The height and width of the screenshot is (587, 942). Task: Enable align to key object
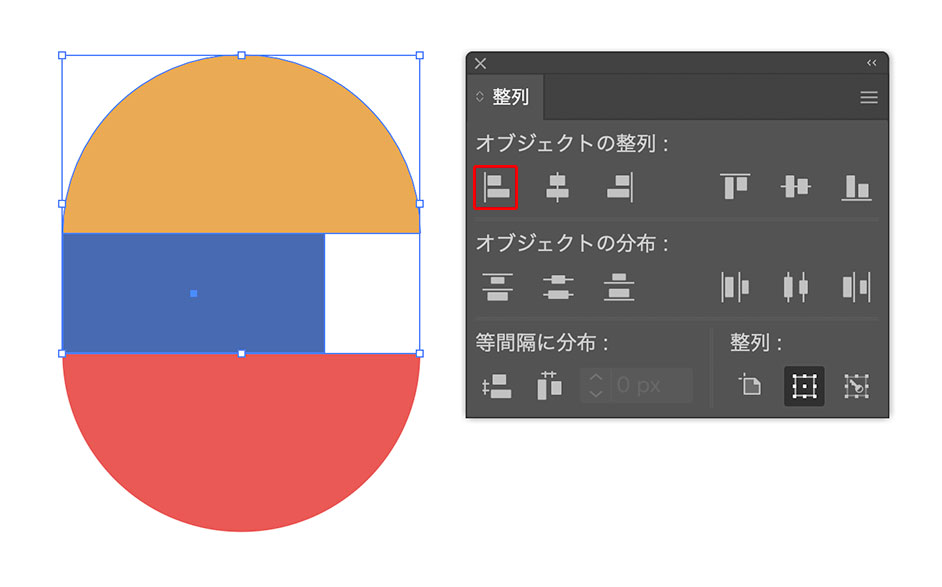point(857,386)
